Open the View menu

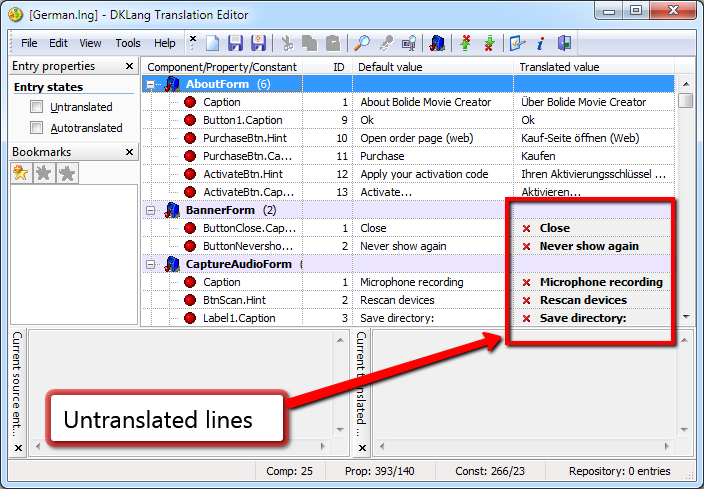[90, 43]
